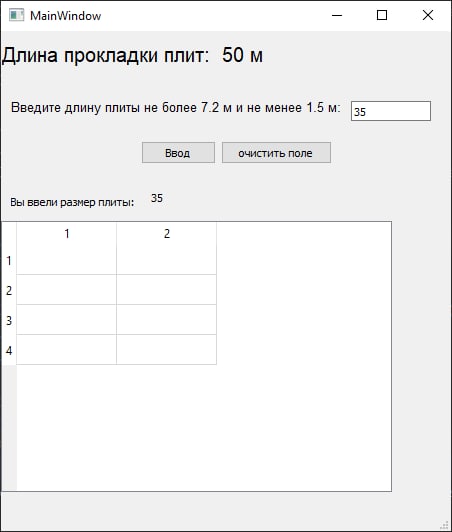Click the 'Вы ввели размер плиты:' label
The width and height of the screenshot is (452, 532).
(72, 203)
